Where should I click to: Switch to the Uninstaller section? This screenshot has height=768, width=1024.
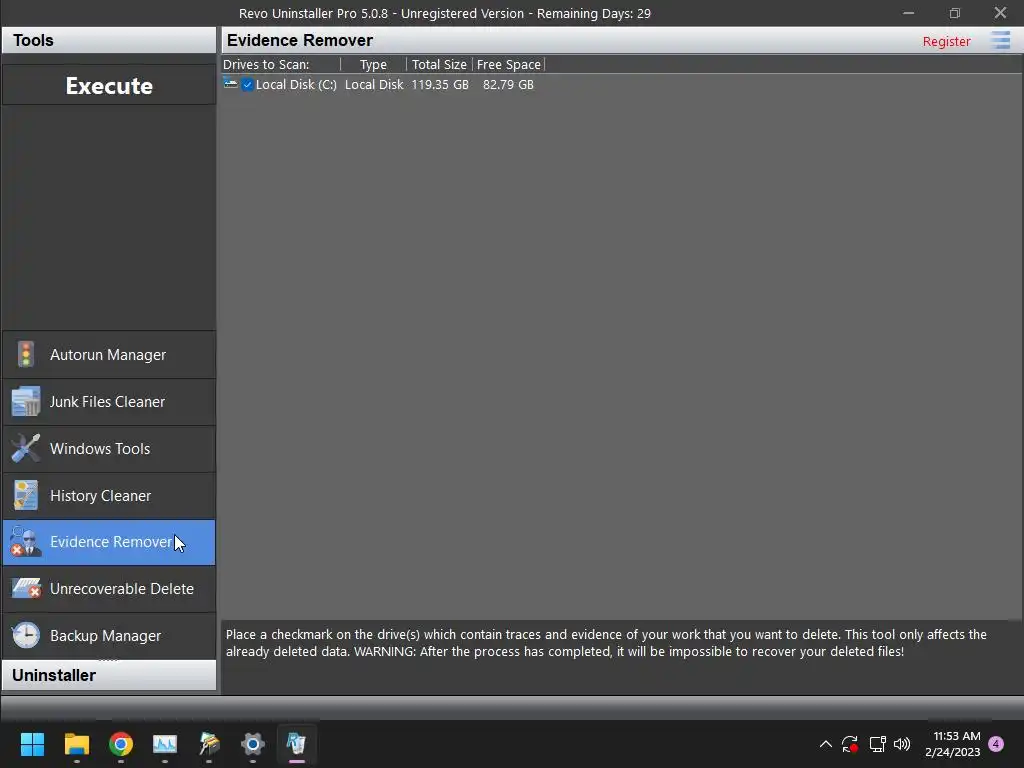[109, 675]
